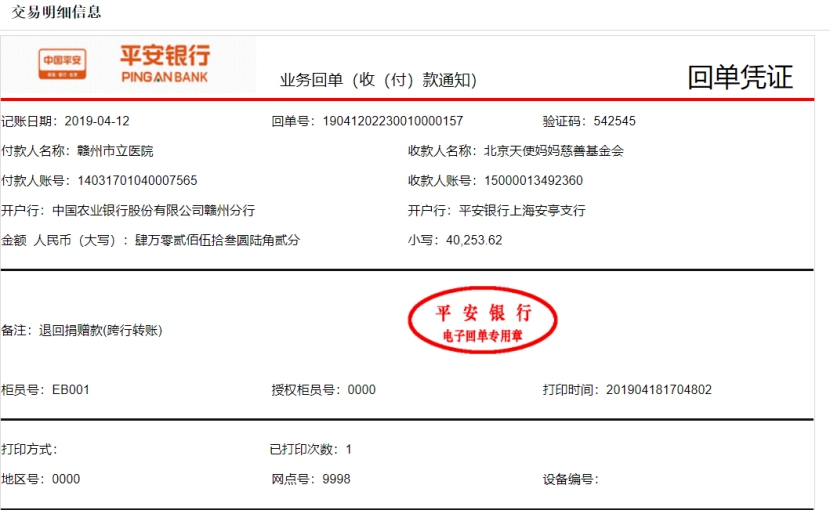Viewport: 830px width, 511px height.
Task: Click the 收款人账号 label
Action: pos(443,181)
